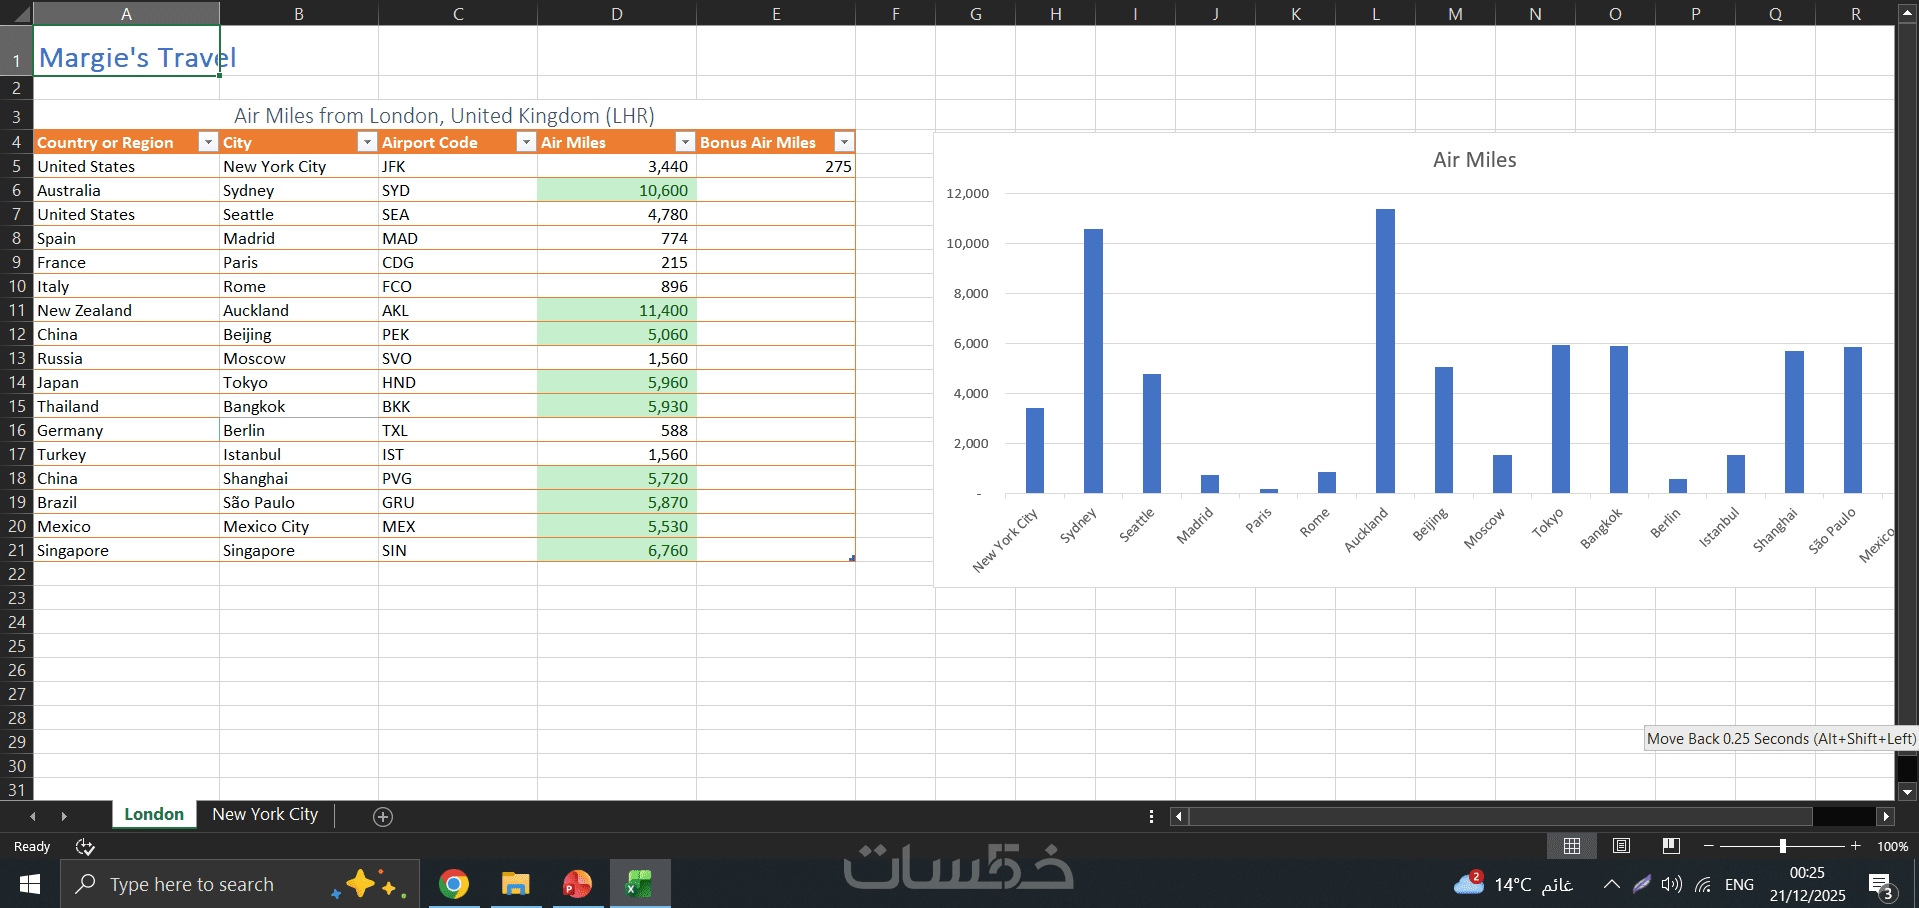Switch to New York City sheet tab
1919x908 pixels.
coord(265,815)
